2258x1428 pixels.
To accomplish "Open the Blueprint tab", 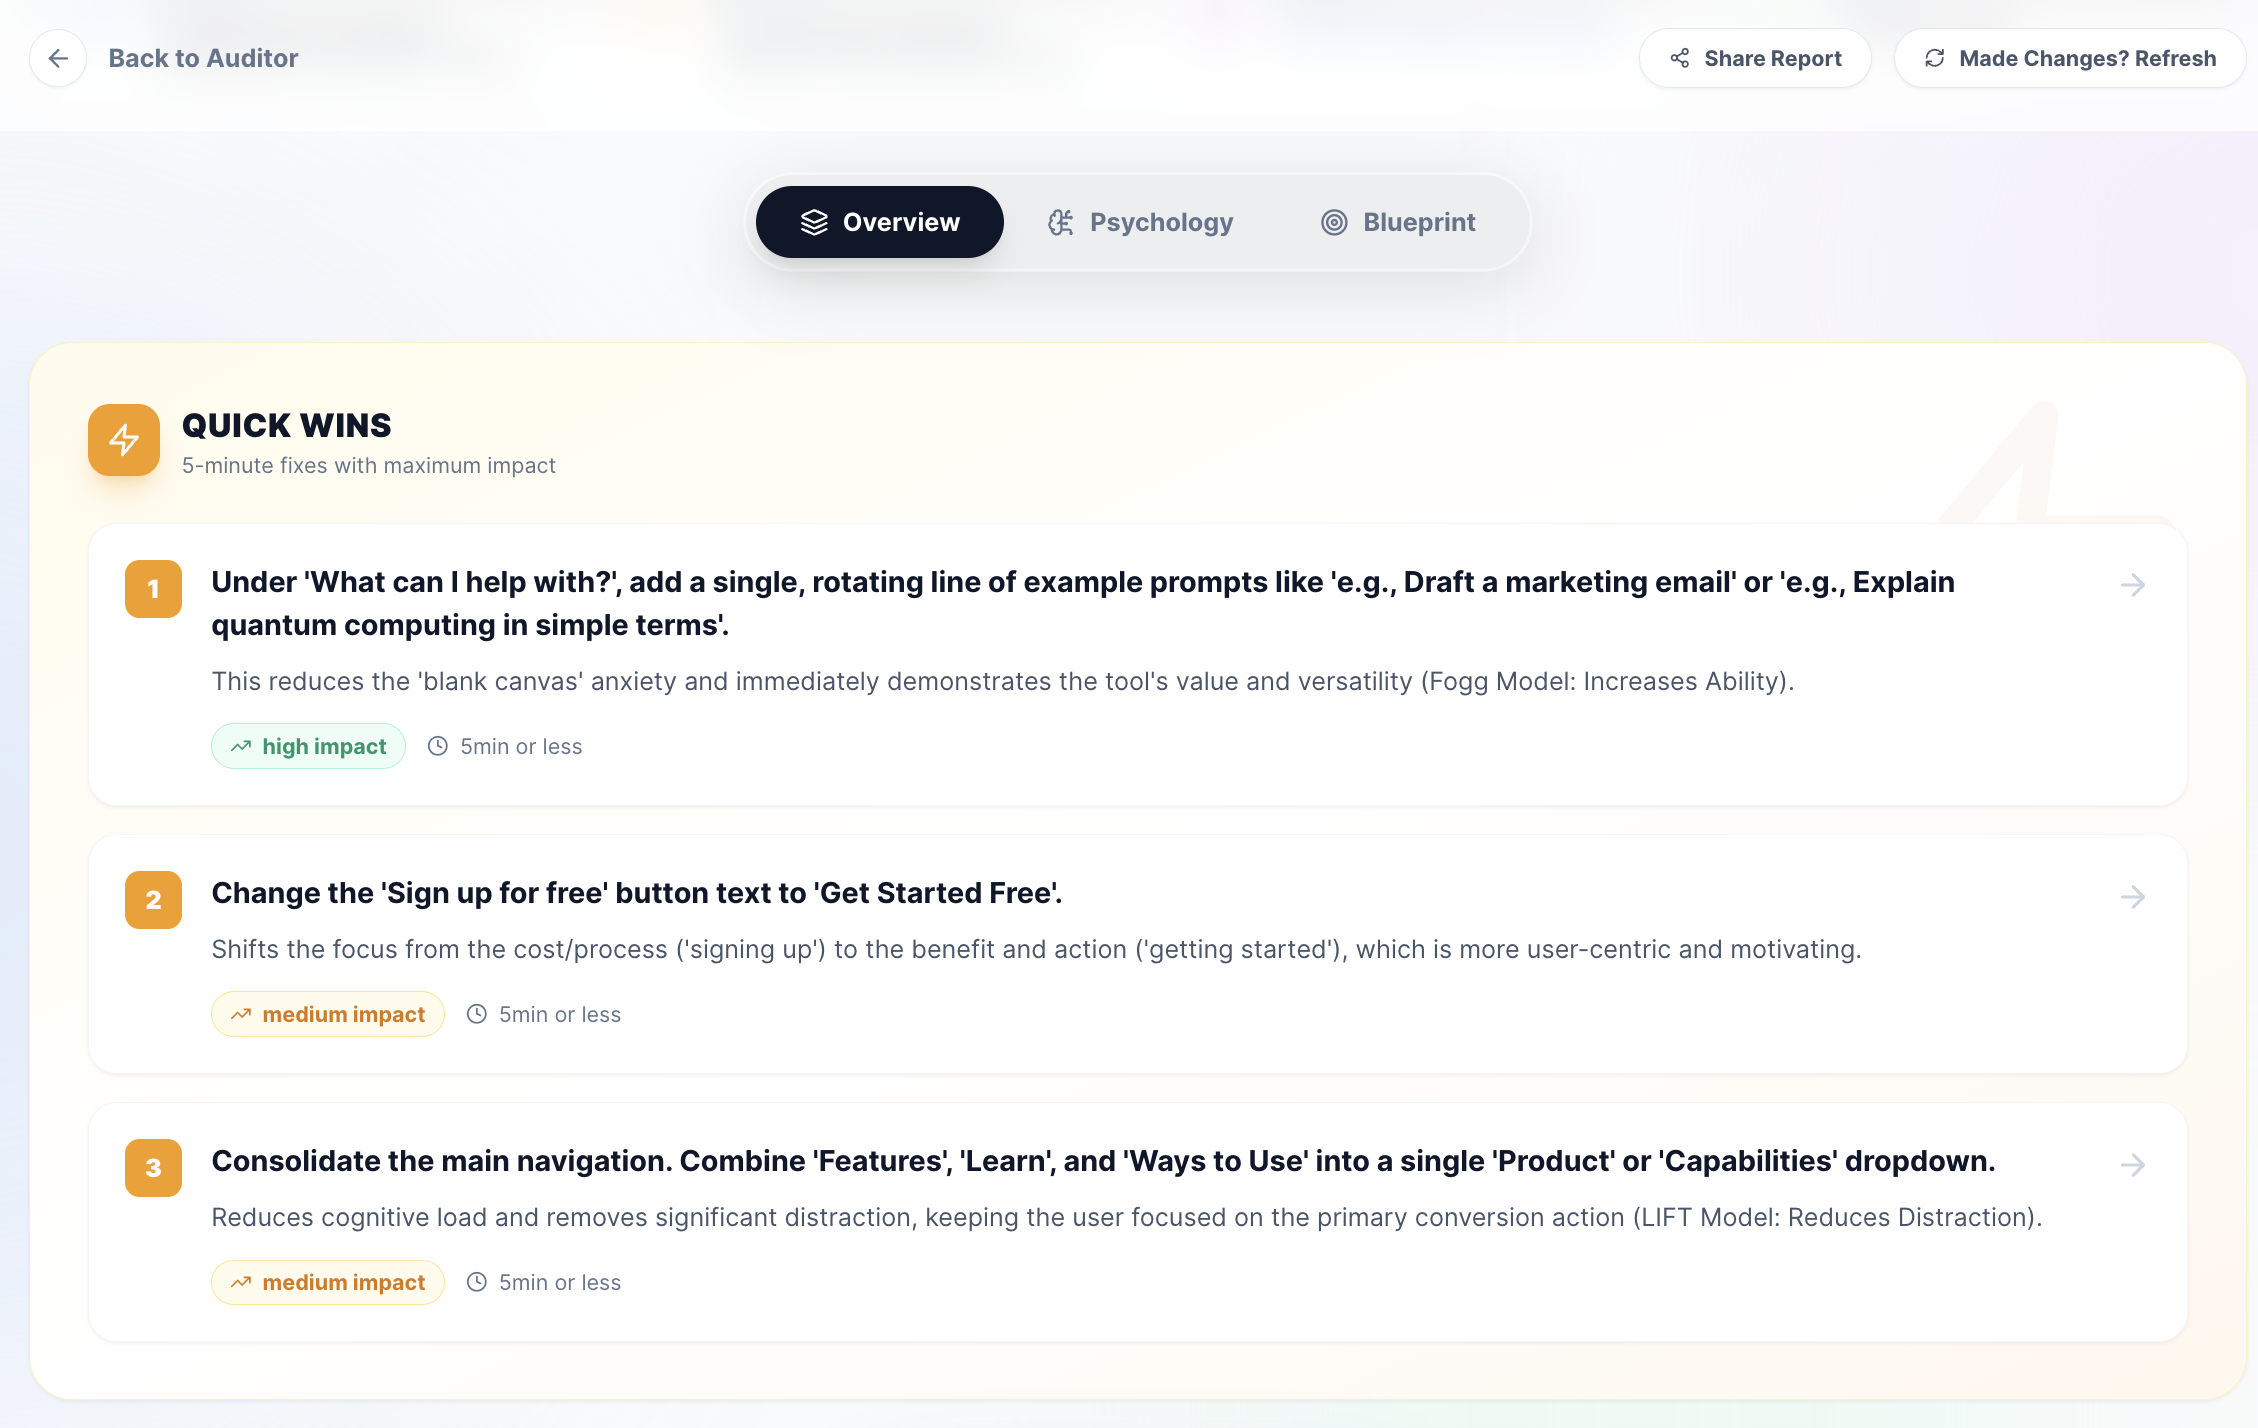I will 1398,222.
